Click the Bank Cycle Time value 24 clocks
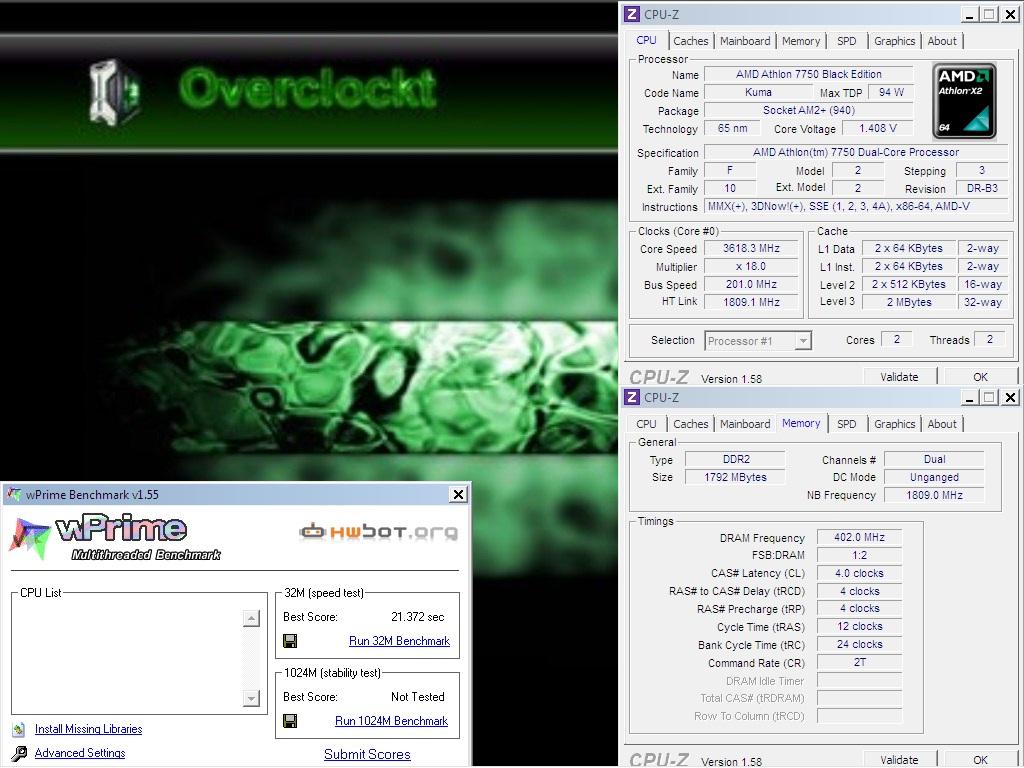Viewport: 1024px width, 768px height. click(x=859, y=644)
